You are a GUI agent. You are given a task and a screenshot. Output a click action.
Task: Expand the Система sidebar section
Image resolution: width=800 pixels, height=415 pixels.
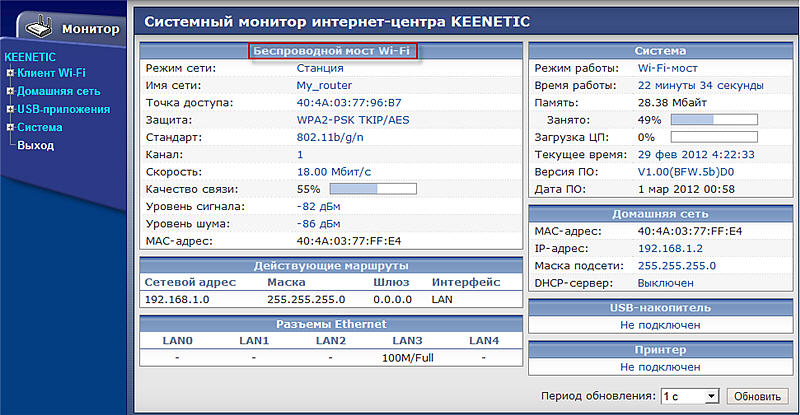(9, 127)
